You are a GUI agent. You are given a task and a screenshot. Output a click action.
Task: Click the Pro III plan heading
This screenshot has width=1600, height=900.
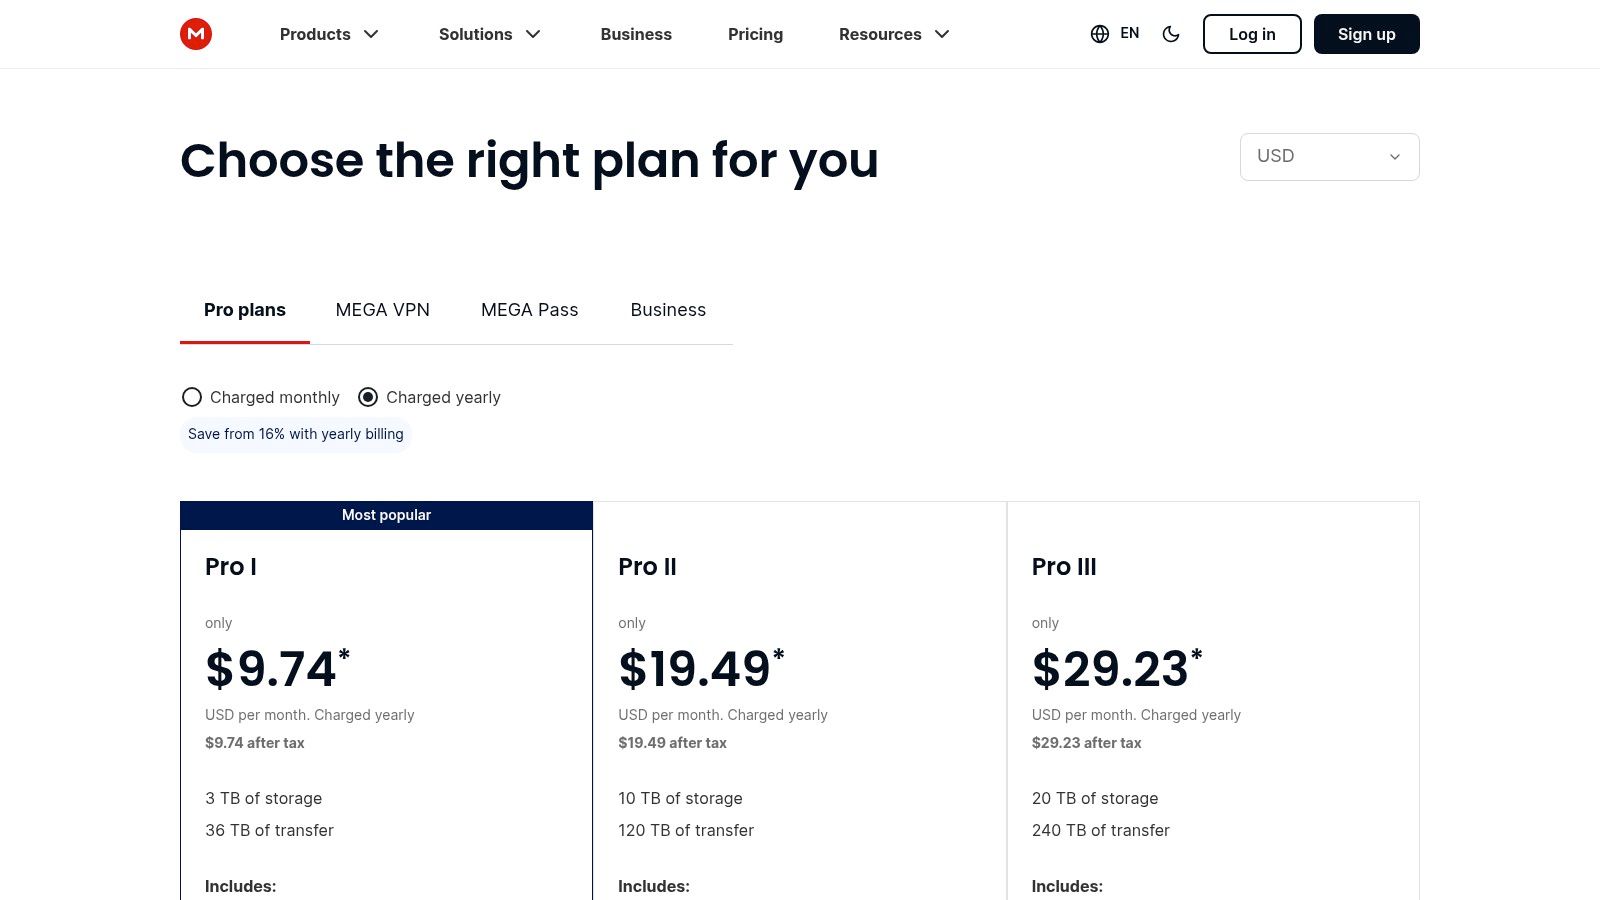pyautogui.click(x=1064, y=567)
